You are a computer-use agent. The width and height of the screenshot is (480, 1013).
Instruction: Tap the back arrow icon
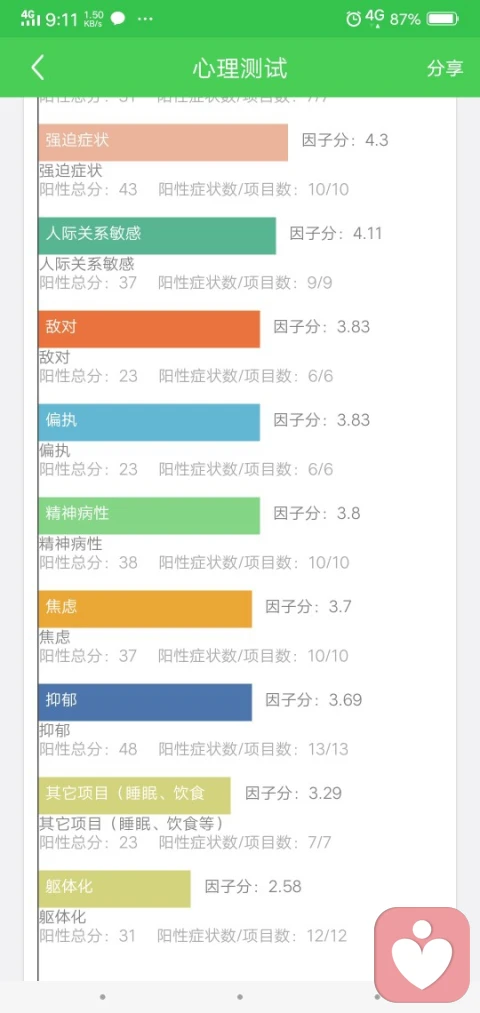[x=37, y=68]
